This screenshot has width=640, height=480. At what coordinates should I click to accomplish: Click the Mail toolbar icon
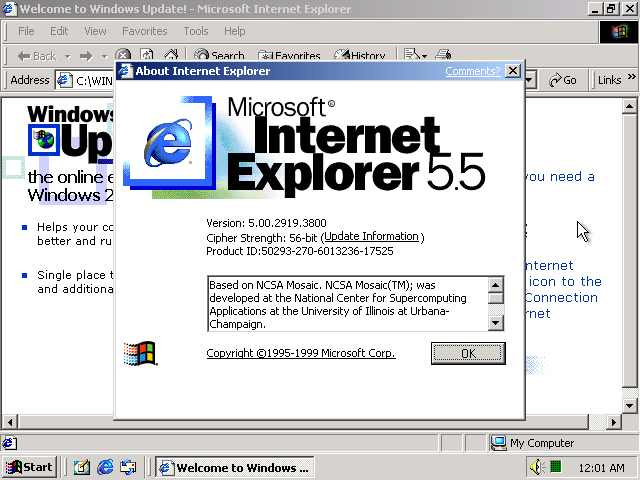[x=415, y=54]
